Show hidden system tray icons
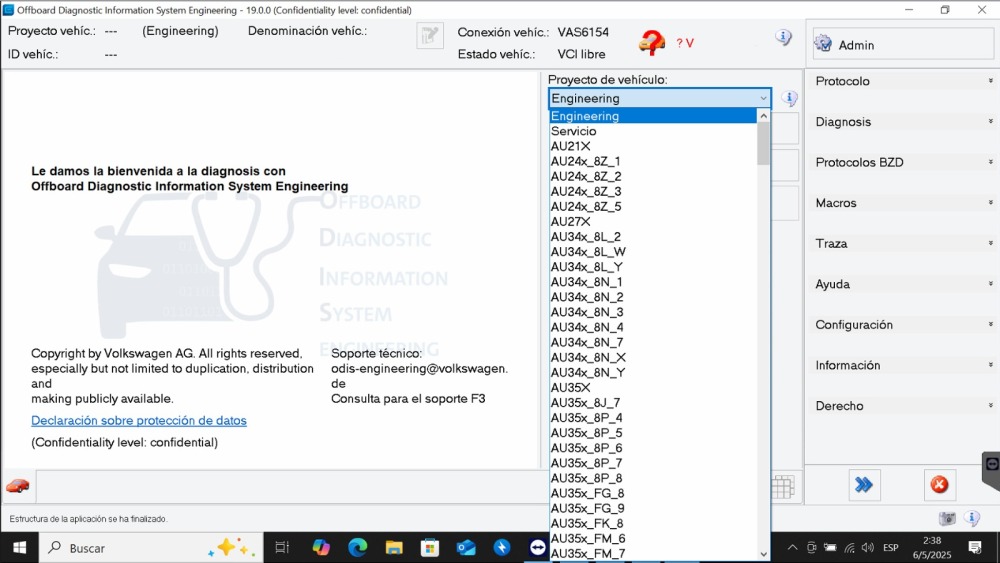Viewport: 1000px width, 563px height. pyautogui.click(x=792, y=547)
